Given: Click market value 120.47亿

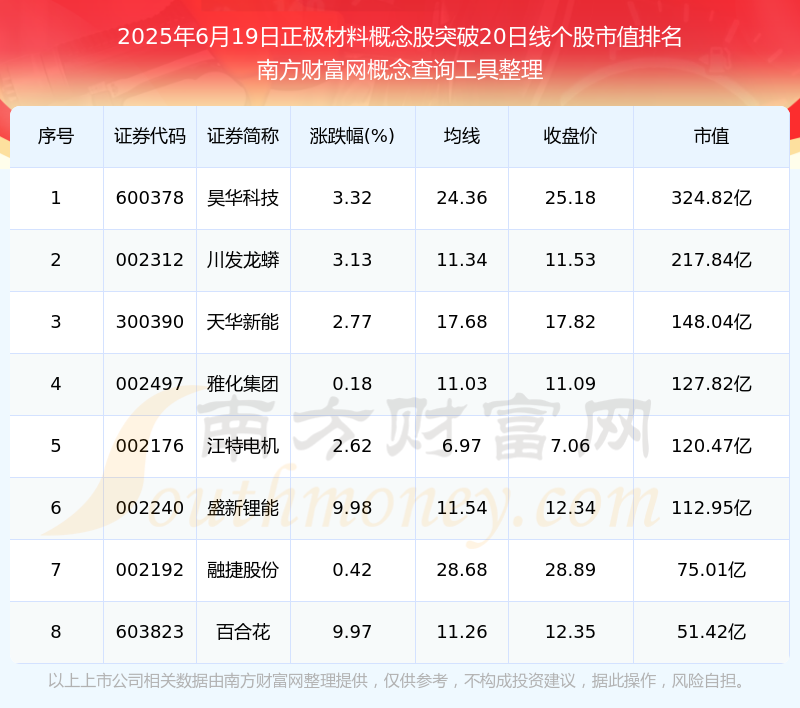Looking at the screenshot, I should point(711,446).
